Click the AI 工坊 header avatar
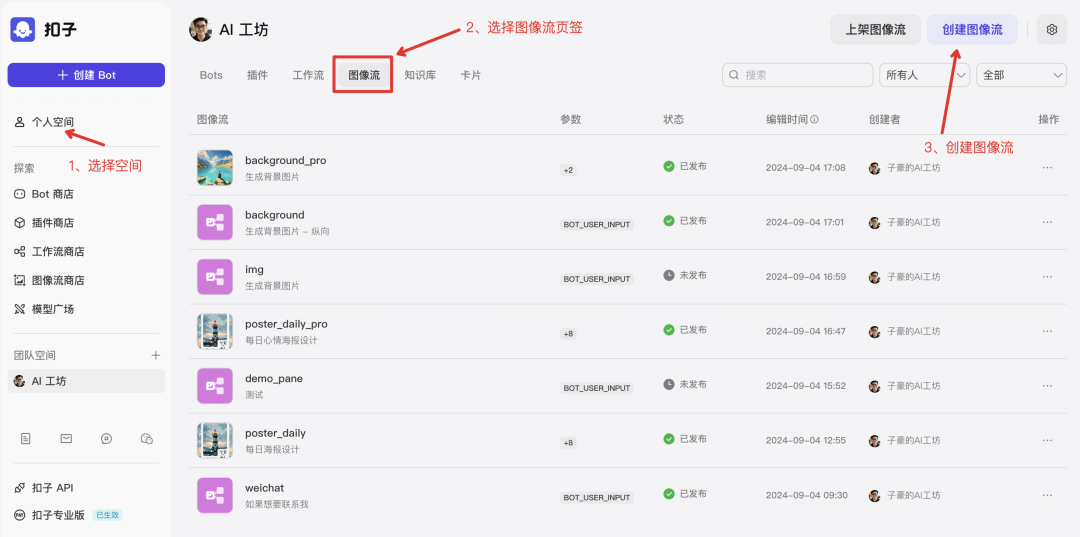The width and height of the screenshot is (1080, 537). point(200,30)
